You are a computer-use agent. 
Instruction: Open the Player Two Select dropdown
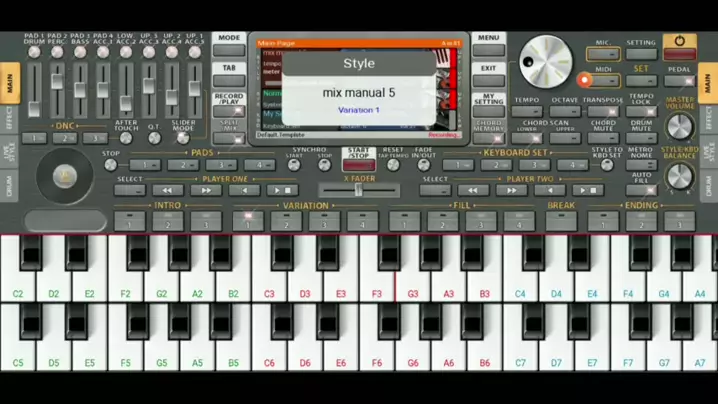(x=436, y=190)
